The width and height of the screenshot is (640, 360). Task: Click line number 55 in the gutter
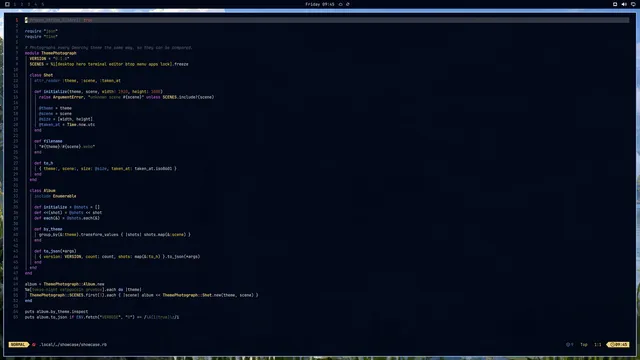point(16,317)
